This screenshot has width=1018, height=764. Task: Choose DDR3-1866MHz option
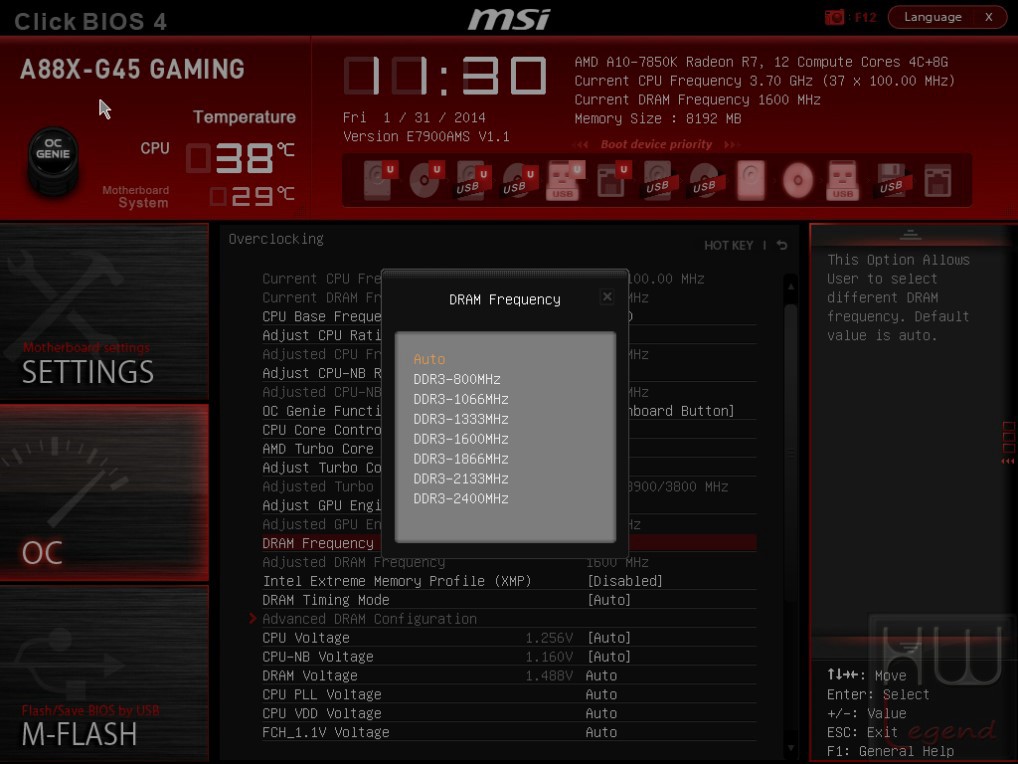point(461,459)
